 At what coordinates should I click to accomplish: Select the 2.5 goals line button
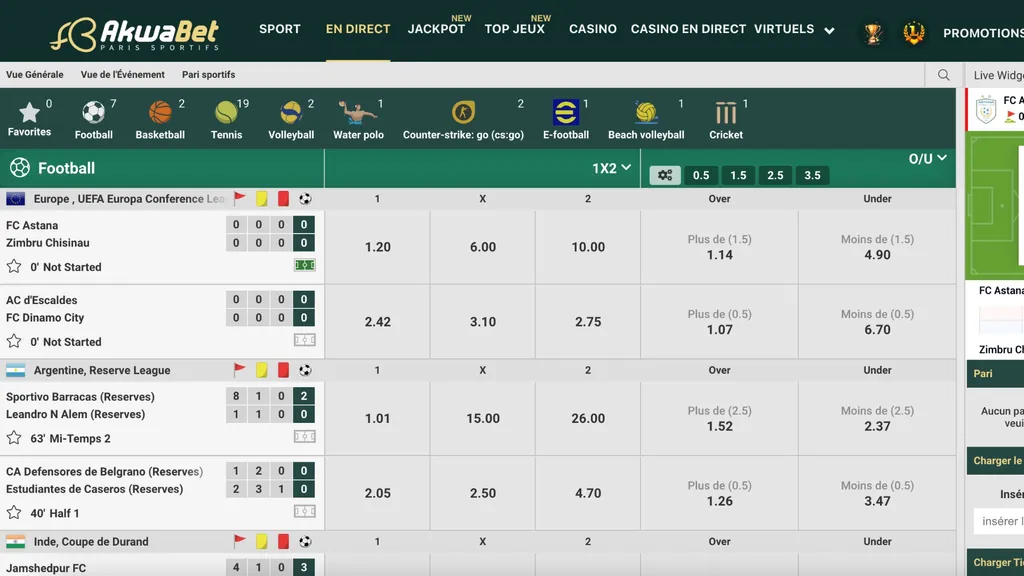(x=775, y=175)
